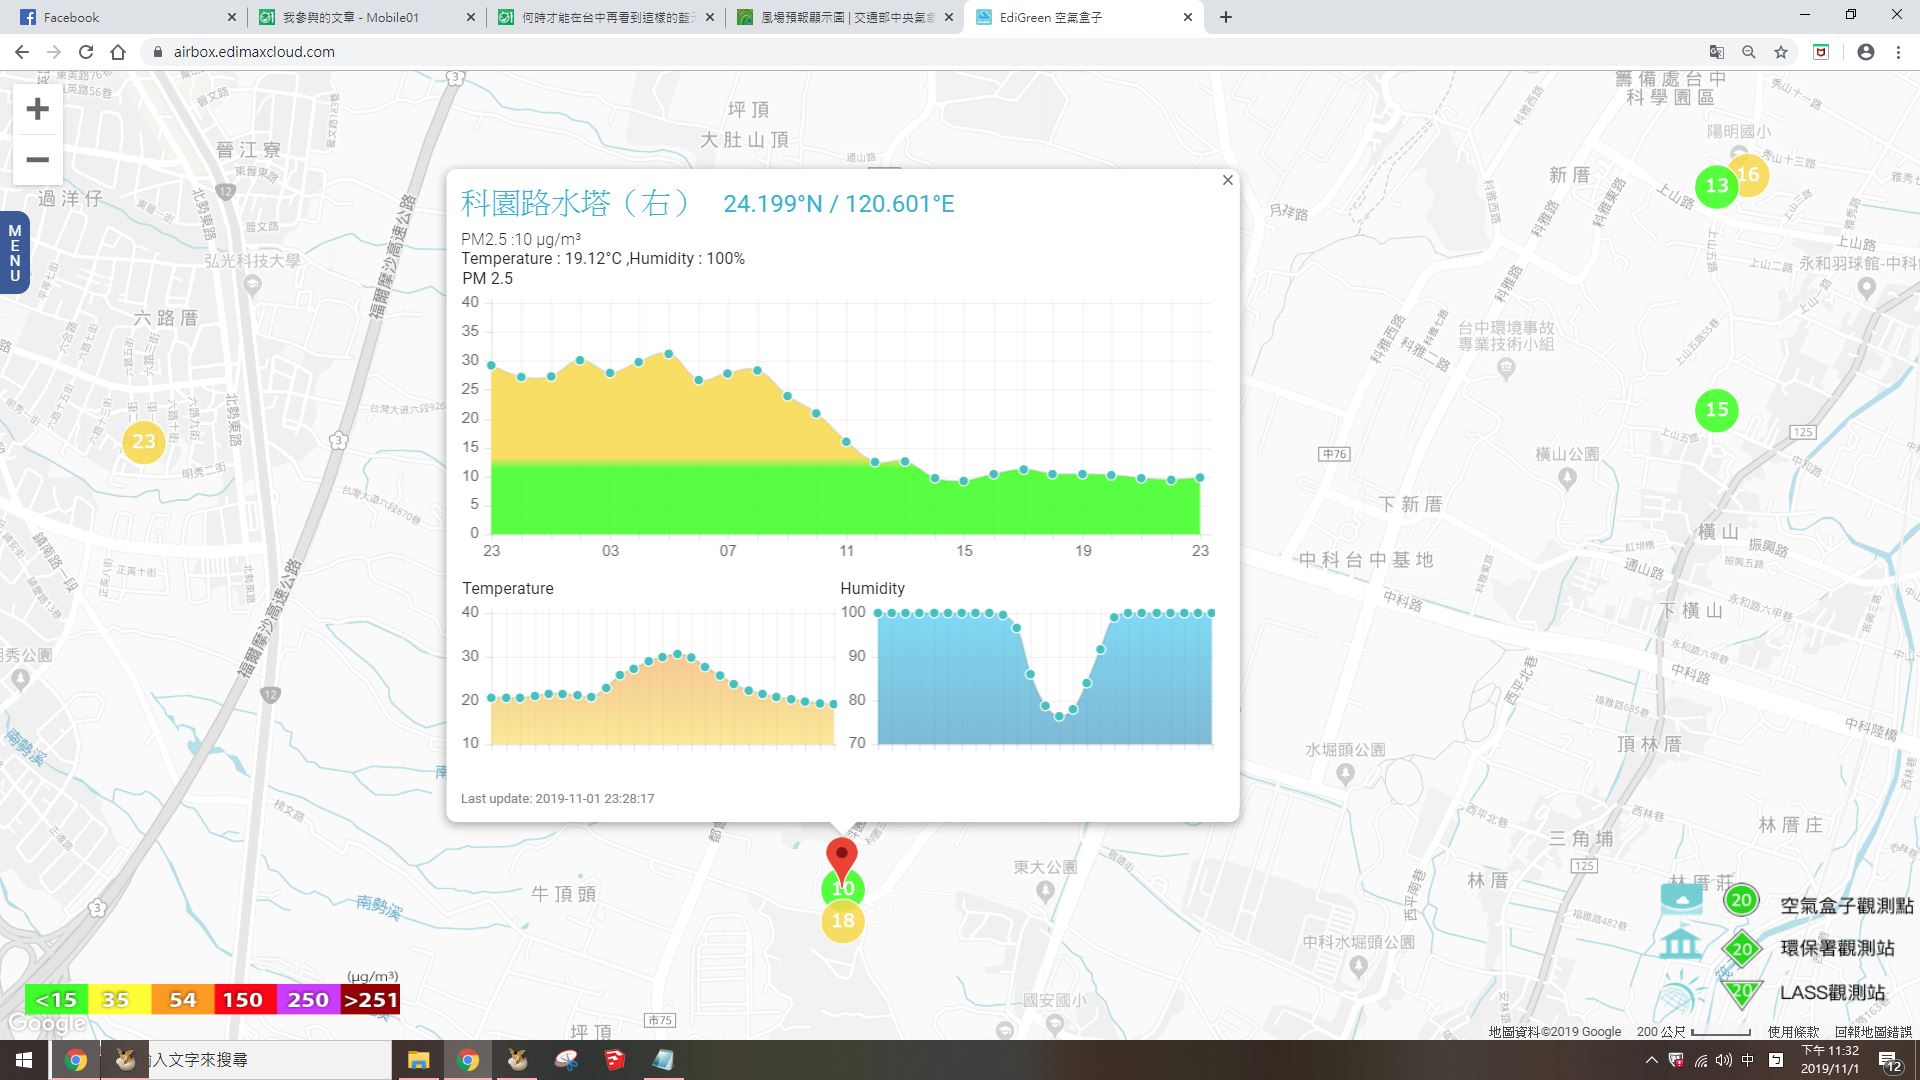1920x1080 pixels.
Task: Bookmark this page with star icon
Action: (1781, 52)
